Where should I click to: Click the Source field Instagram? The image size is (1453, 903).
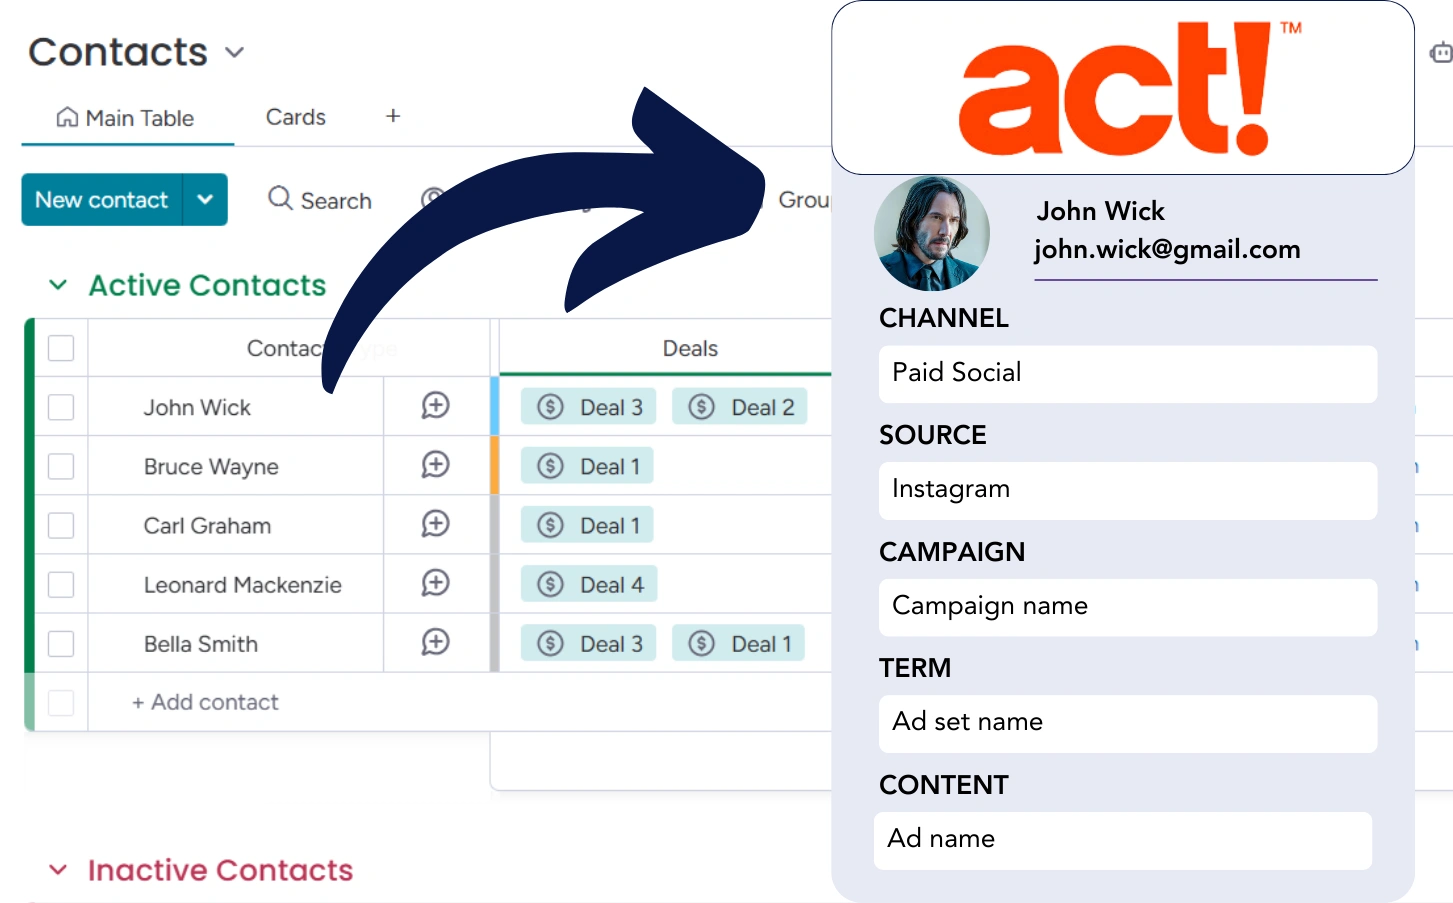tap(1128, 490)
